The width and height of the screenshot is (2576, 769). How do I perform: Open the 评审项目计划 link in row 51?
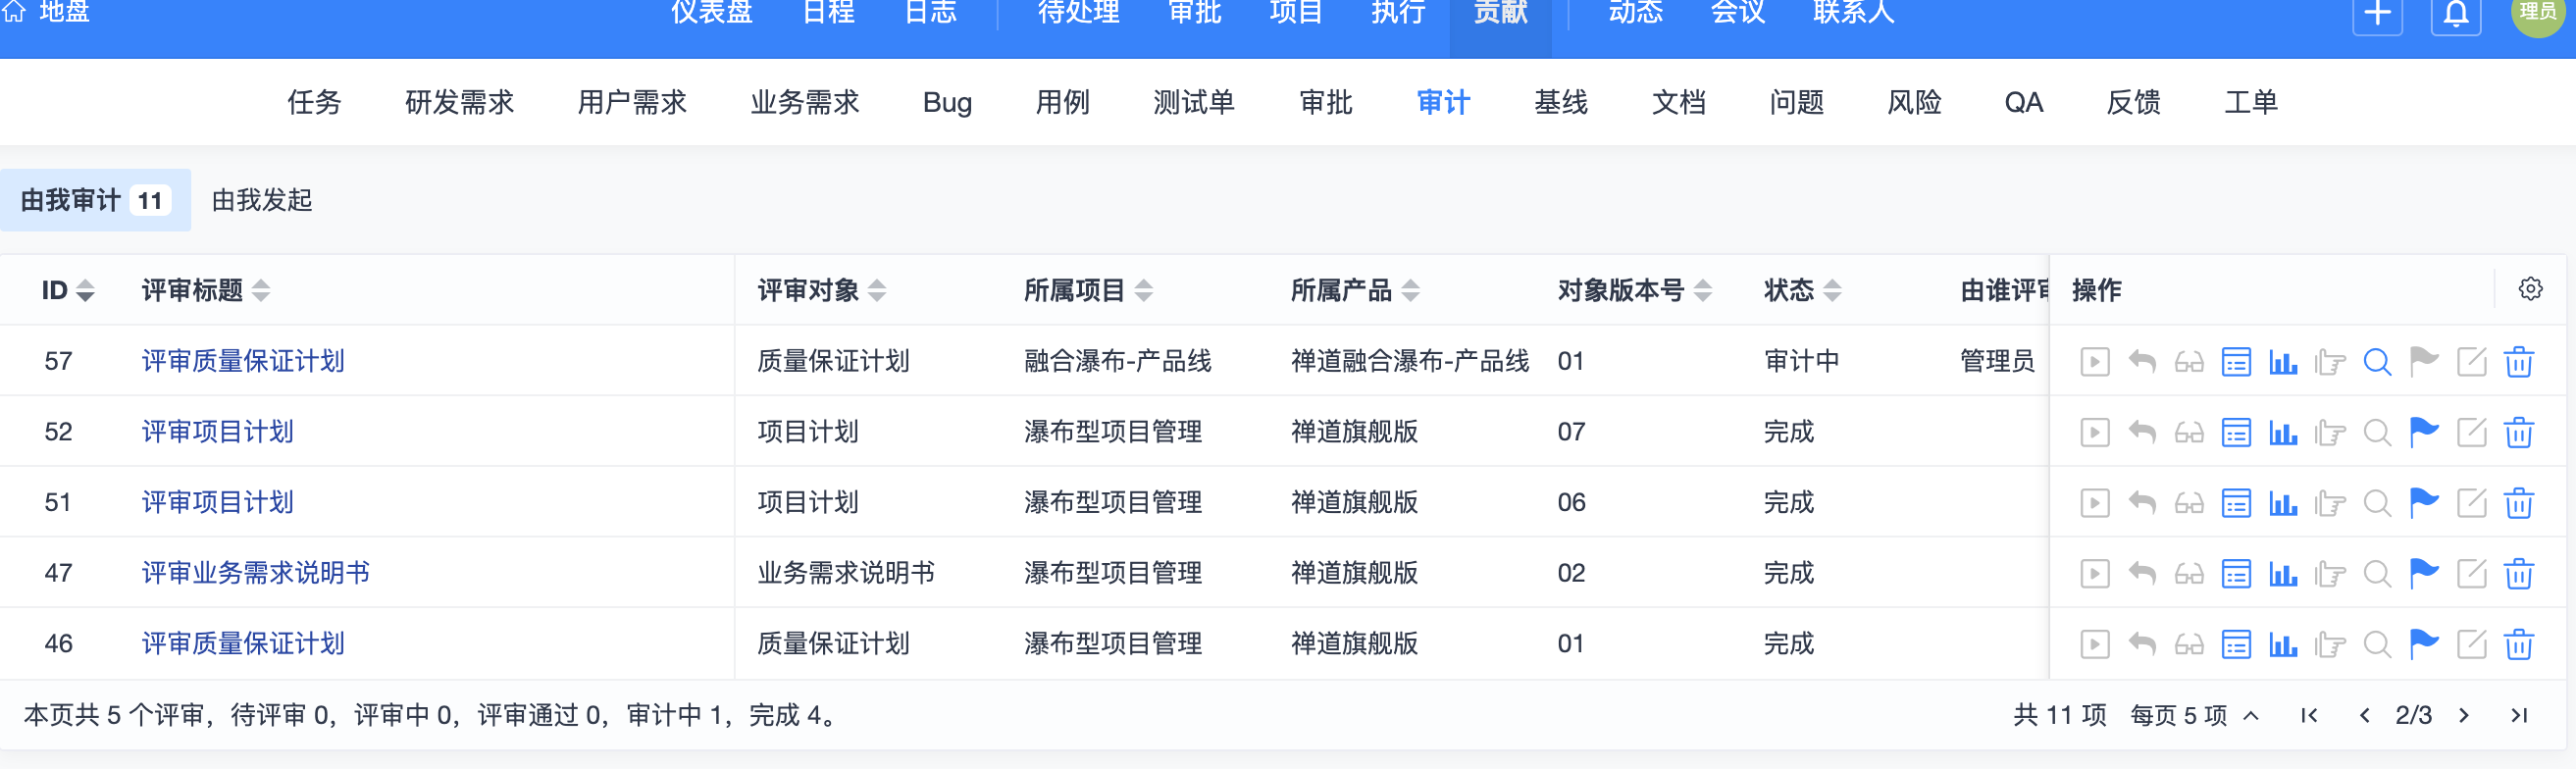217,502
